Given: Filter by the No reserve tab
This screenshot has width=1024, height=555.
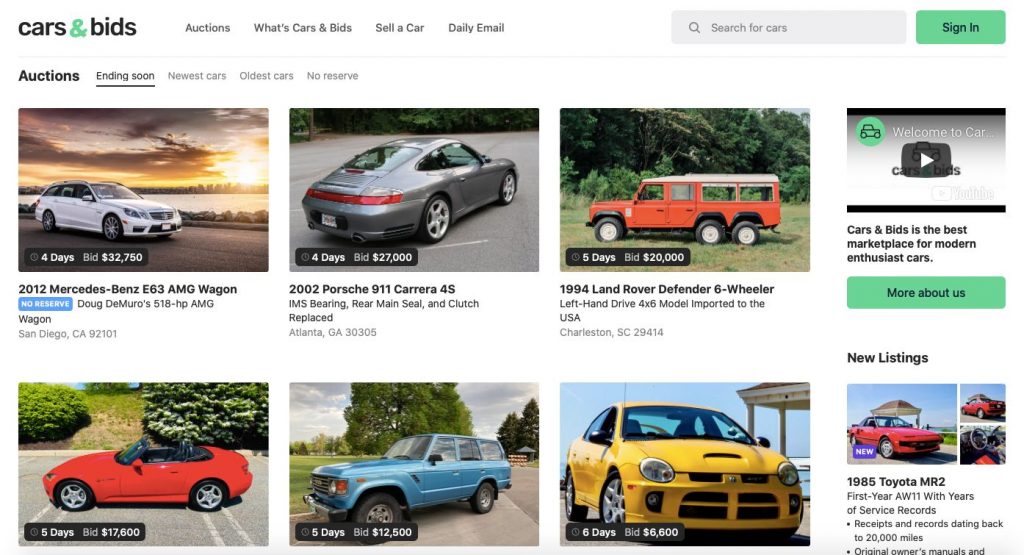Looking at the screenshot, I should [x=332, y=76].
